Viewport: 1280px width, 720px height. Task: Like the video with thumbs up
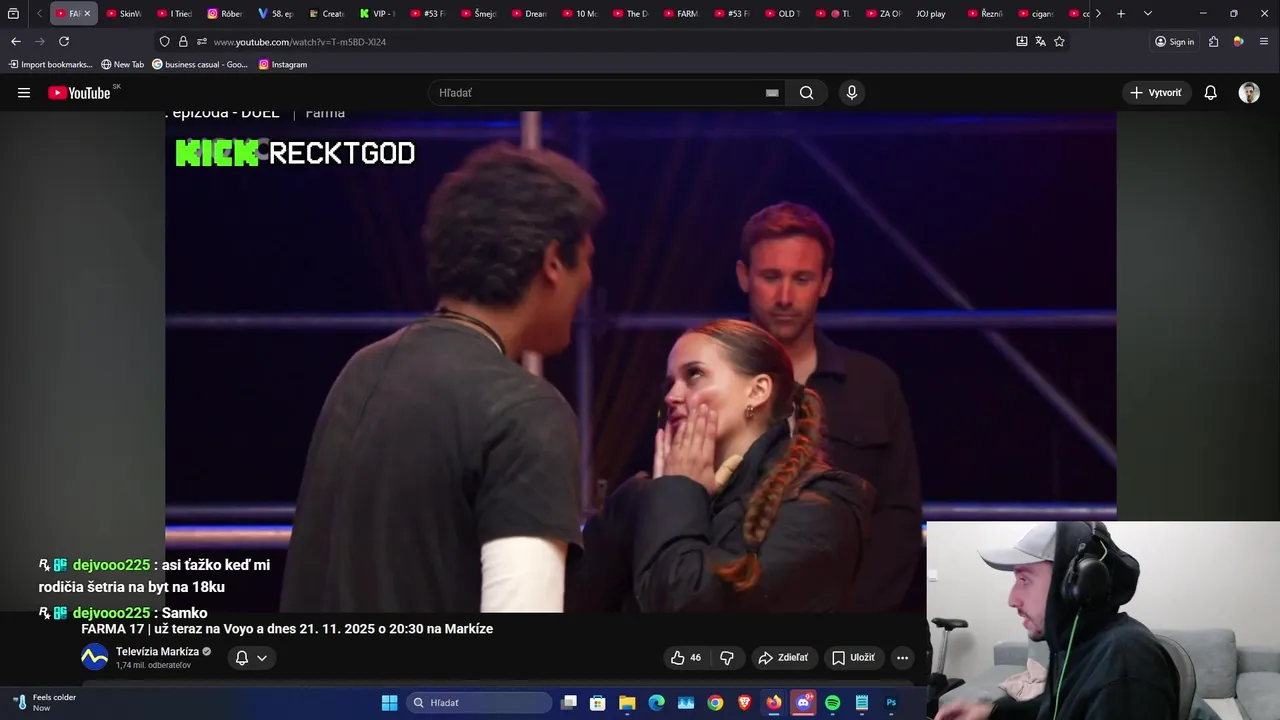pos(686,658)
